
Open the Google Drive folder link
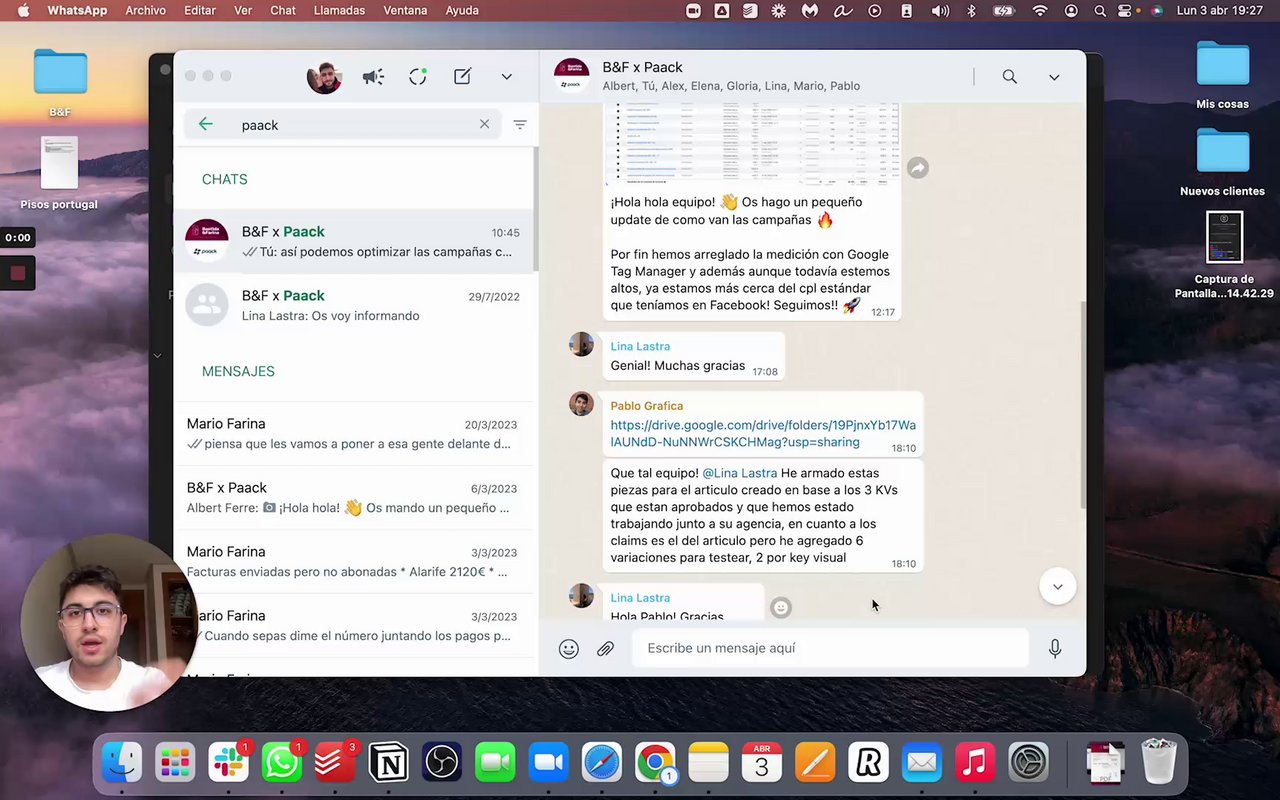(763, 433)
